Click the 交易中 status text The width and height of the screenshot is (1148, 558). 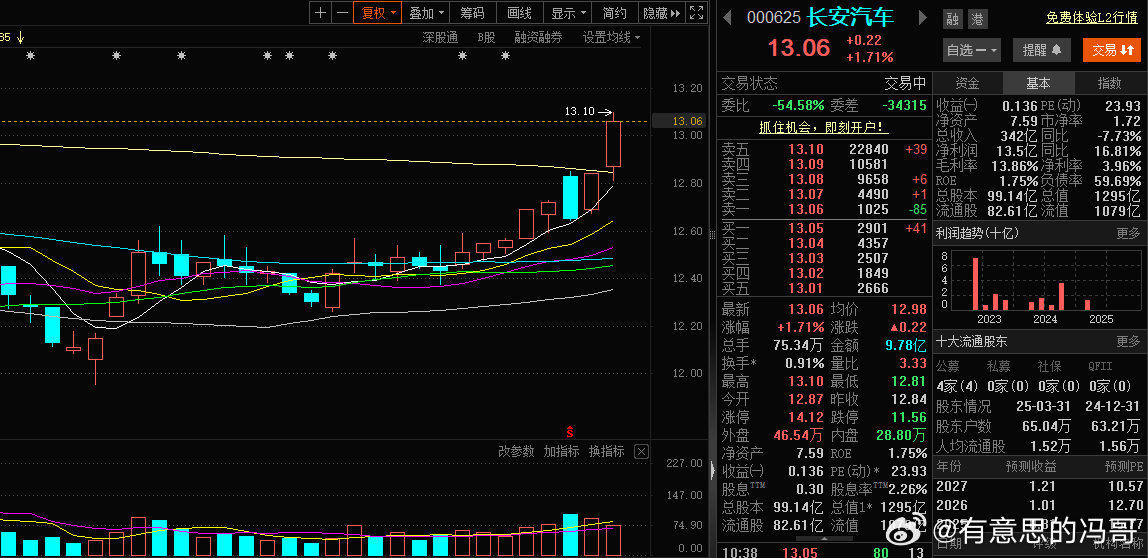[906, 83]
